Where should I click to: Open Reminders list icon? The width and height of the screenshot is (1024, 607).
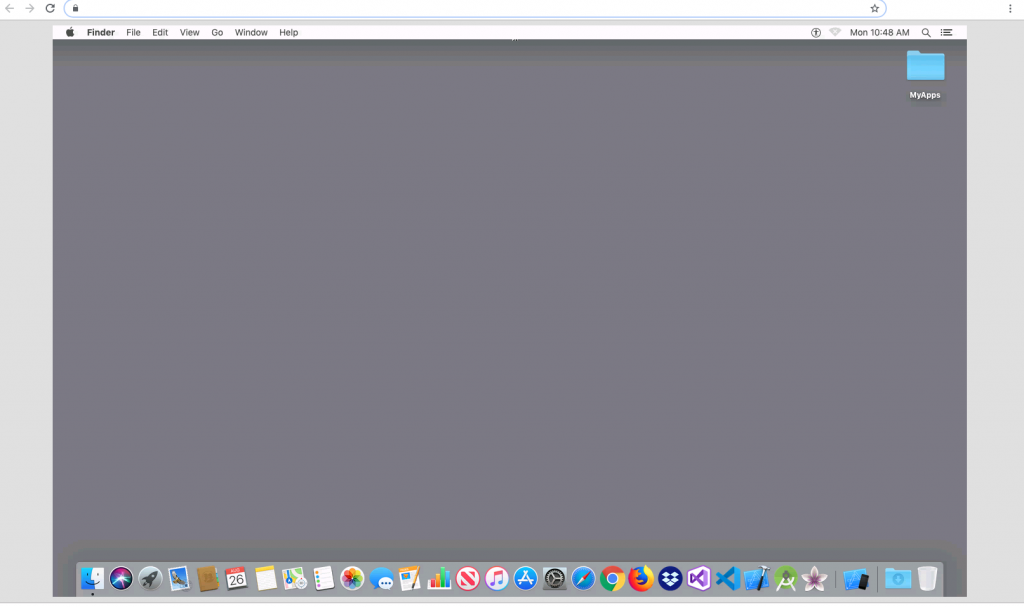(x=323, y=578)
